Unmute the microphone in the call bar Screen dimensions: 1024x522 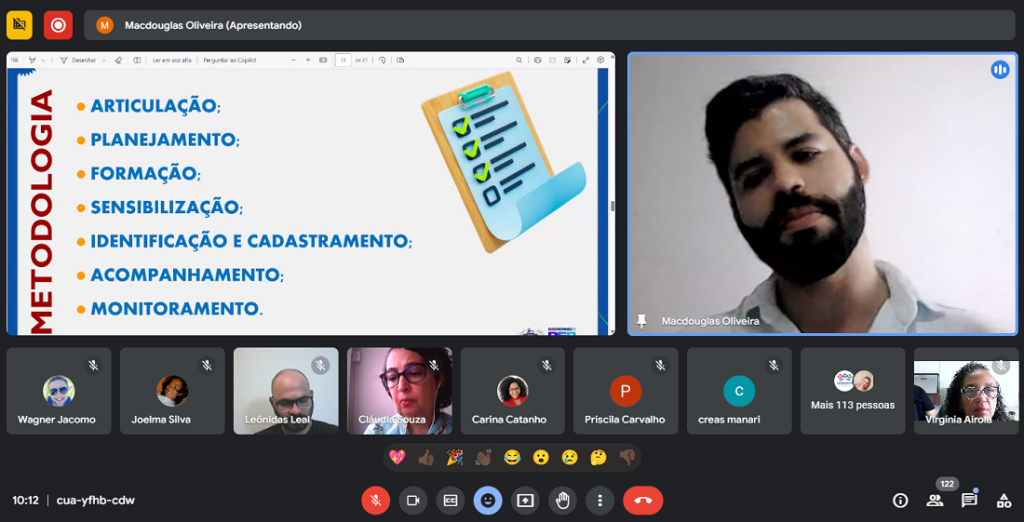(375, 500)
